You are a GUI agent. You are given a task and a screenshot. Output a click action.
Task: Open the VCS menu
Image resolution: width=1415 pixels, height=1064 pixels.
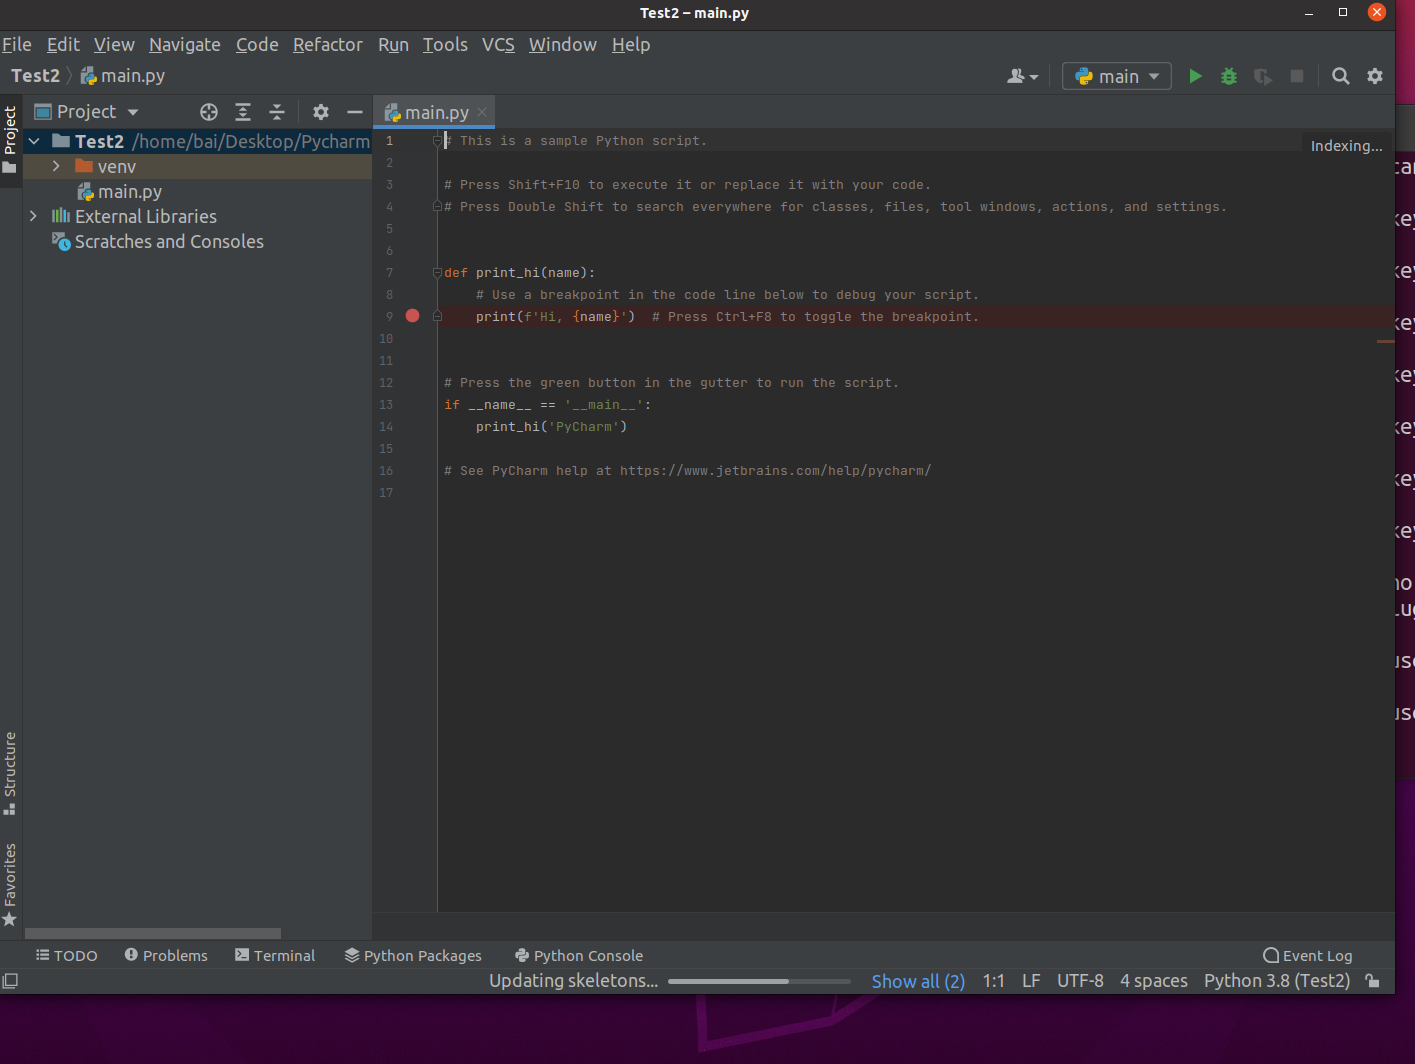(x=498, y=45)
